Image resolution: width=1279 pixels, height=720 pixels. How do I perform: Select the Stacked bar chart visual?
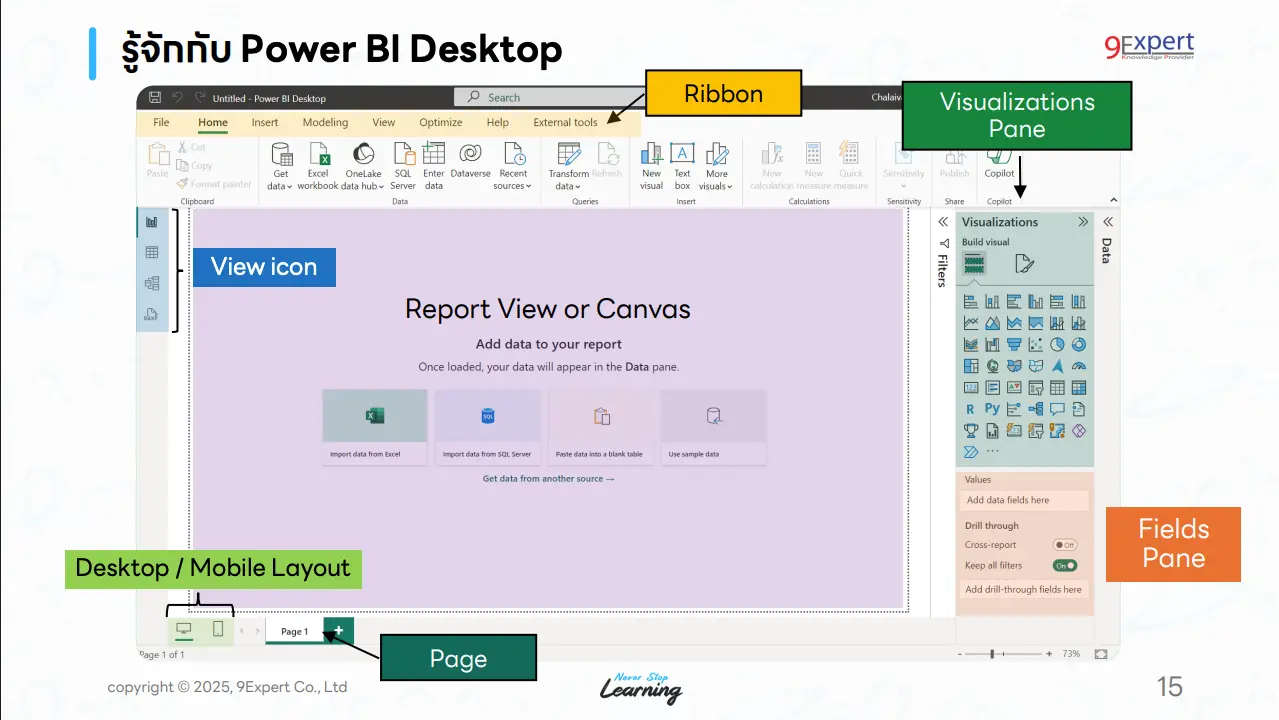(x=971, y=301)
